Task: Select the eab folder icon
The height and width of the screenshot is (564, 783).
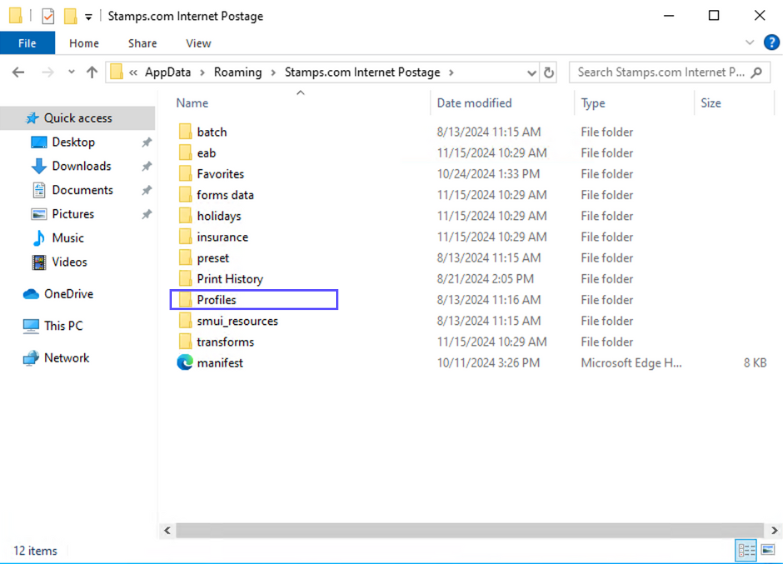Action: click(x=185, y=153)
